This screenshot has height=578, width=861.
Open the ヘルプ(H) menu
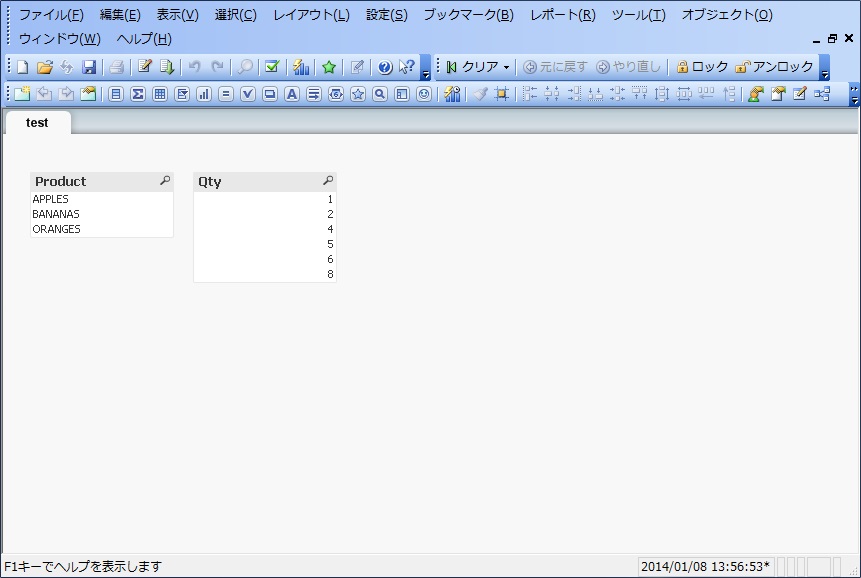point(144,39)
